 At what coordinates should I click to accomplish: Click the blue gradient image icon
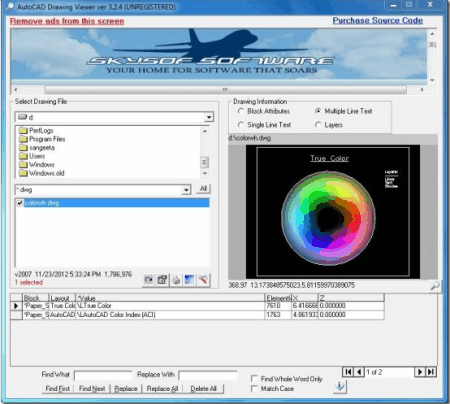tap(189, 280)
